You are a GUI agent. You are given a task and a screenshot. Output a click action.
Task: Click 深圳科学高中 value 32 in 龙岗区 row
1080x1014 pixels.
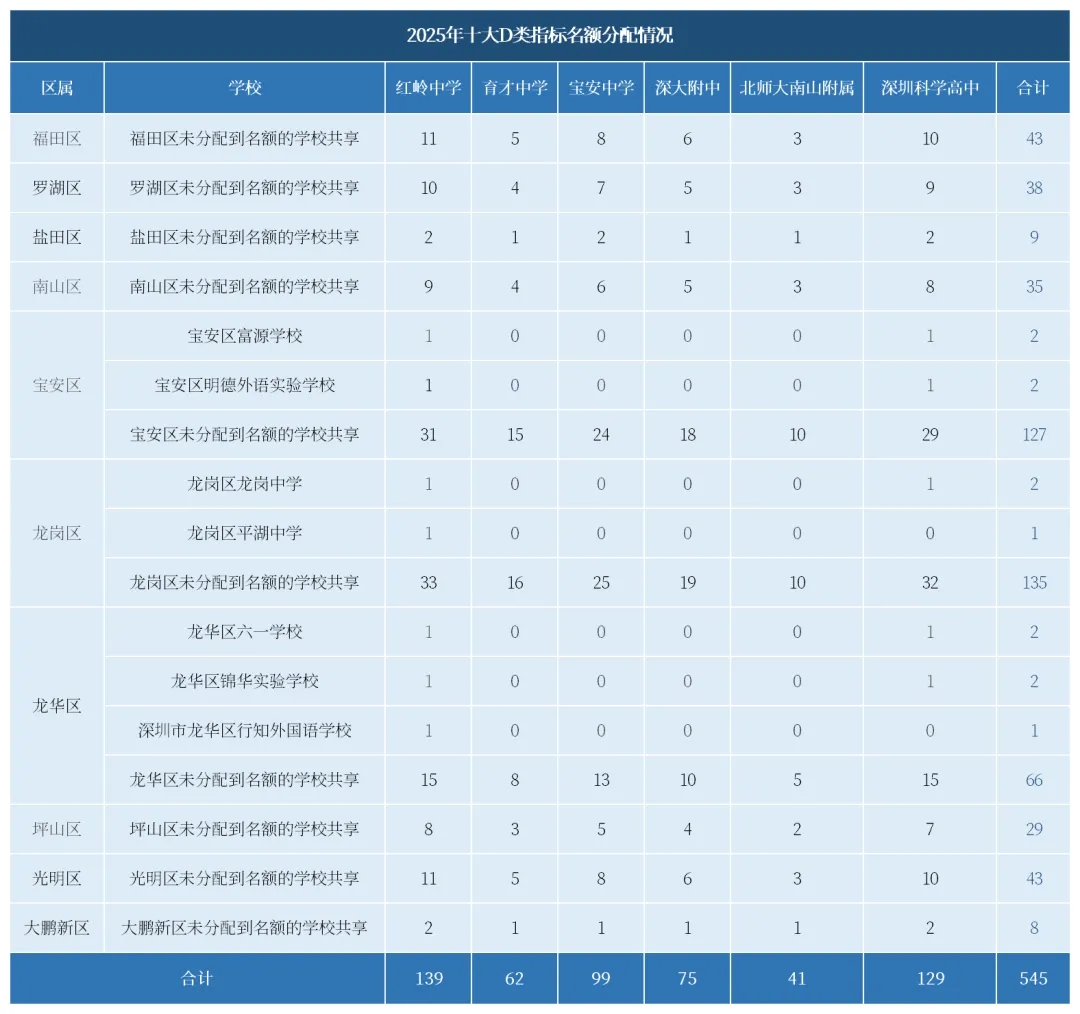click(930, 583)
